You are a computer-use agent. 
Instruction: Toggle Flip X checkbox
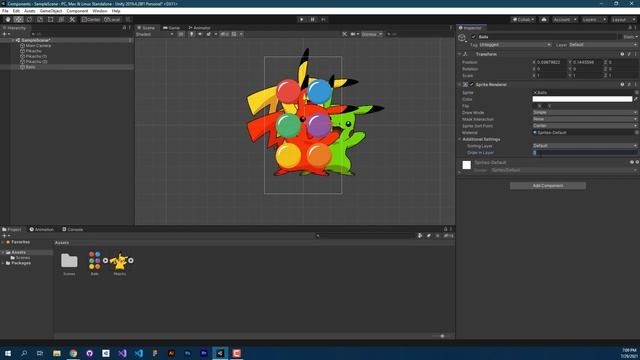[535, 106]
